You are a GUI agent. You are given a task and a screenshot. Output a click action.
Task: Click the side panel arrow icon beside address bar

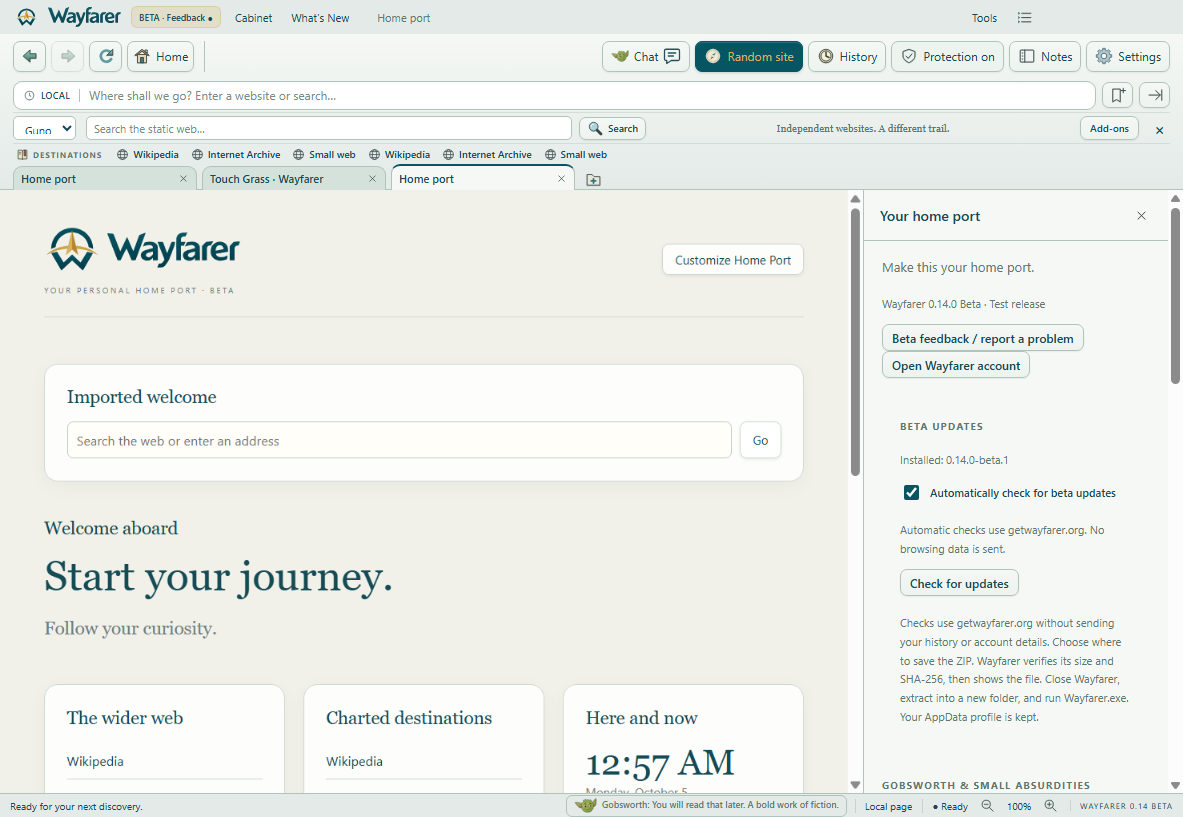tap(1154, 95)
